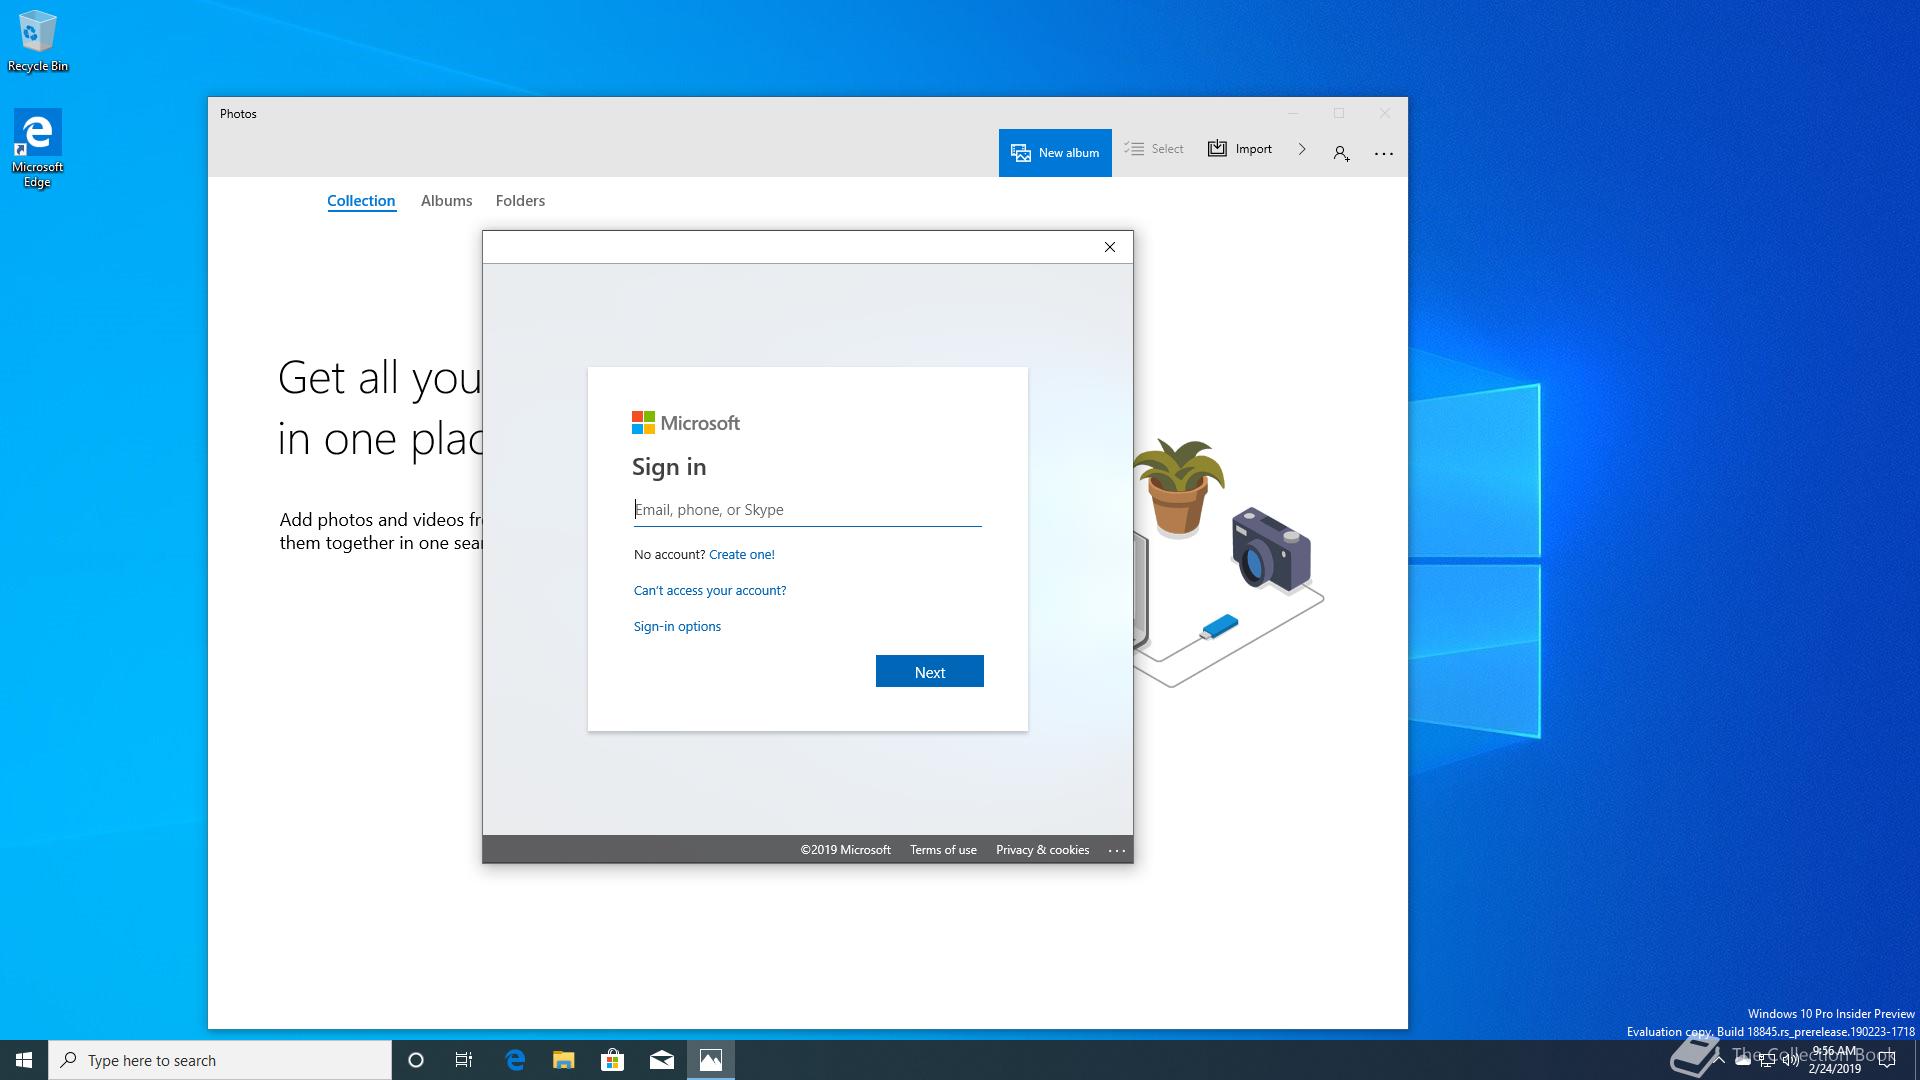Switch to the Albums tab
This screenshot has width=1920, height=1080.
coord(446,201)
